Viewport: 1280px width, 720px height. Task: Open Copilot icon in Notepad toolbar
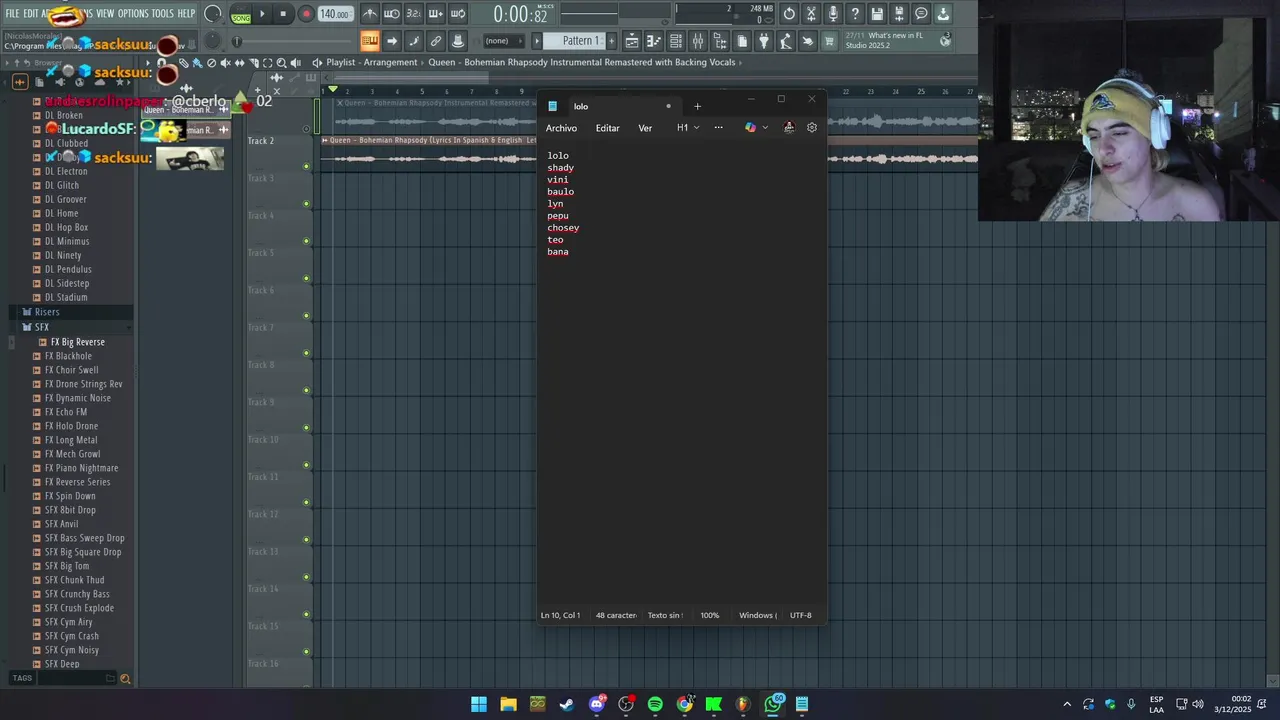click(x=751, y=128)
